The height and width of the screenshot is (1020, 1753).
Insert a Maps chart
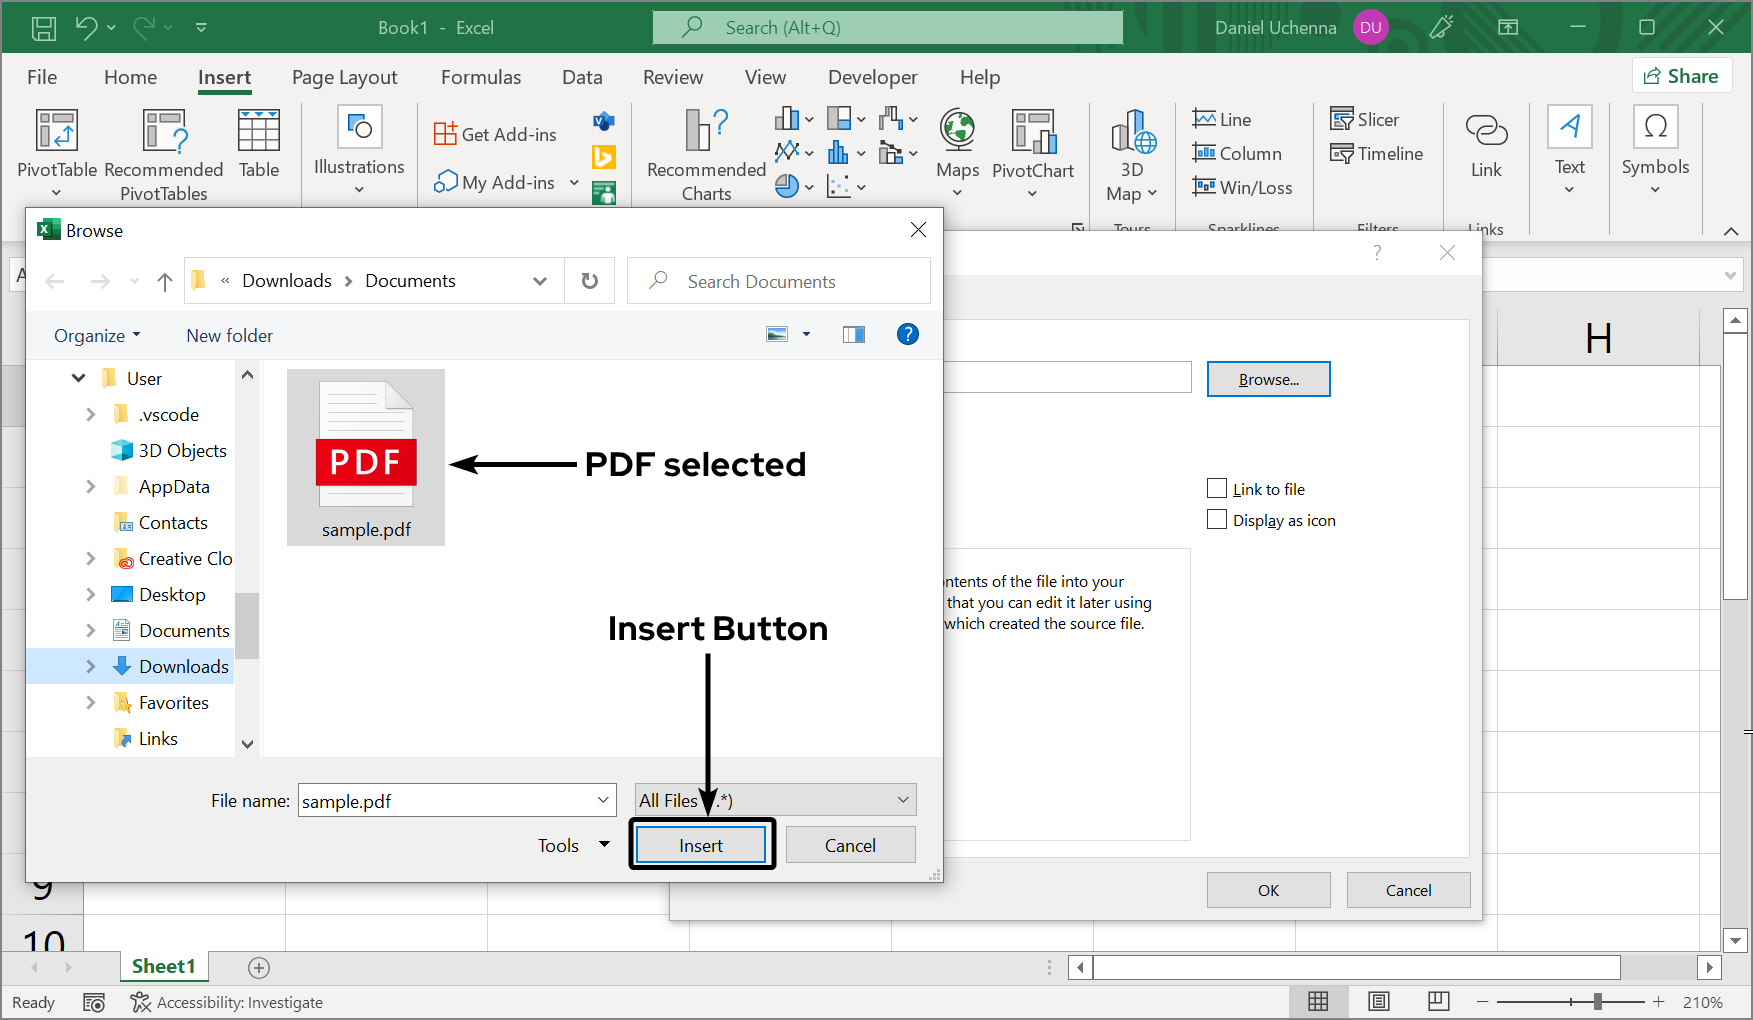(956, 152)
